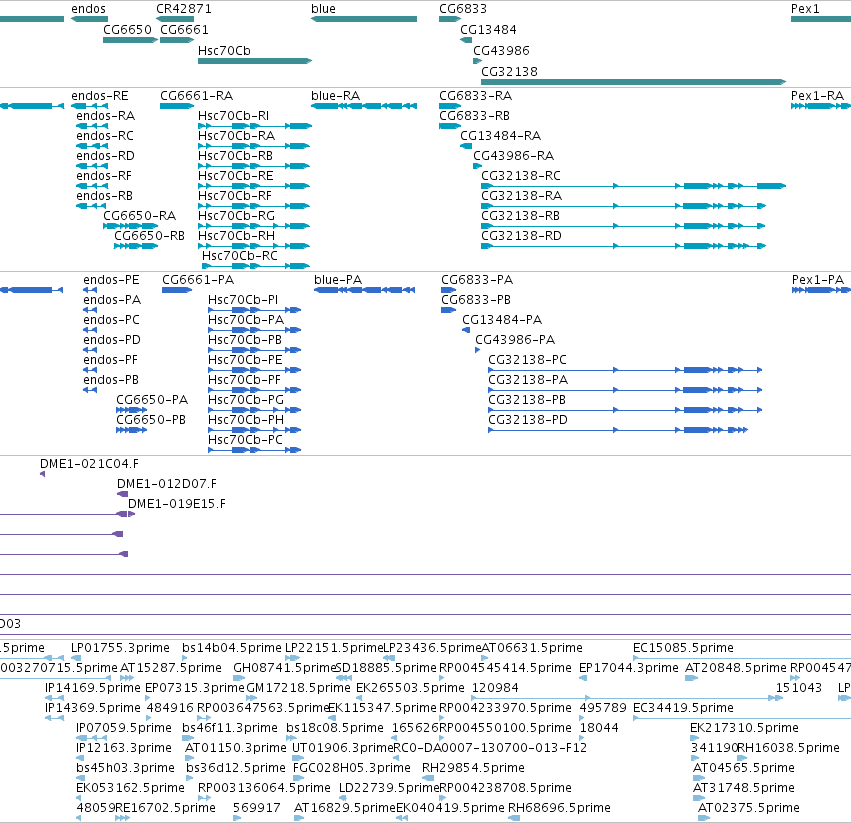Select the CG6833 gene label
This screenshot has height=823, width=851.
[x=463, y=9]
